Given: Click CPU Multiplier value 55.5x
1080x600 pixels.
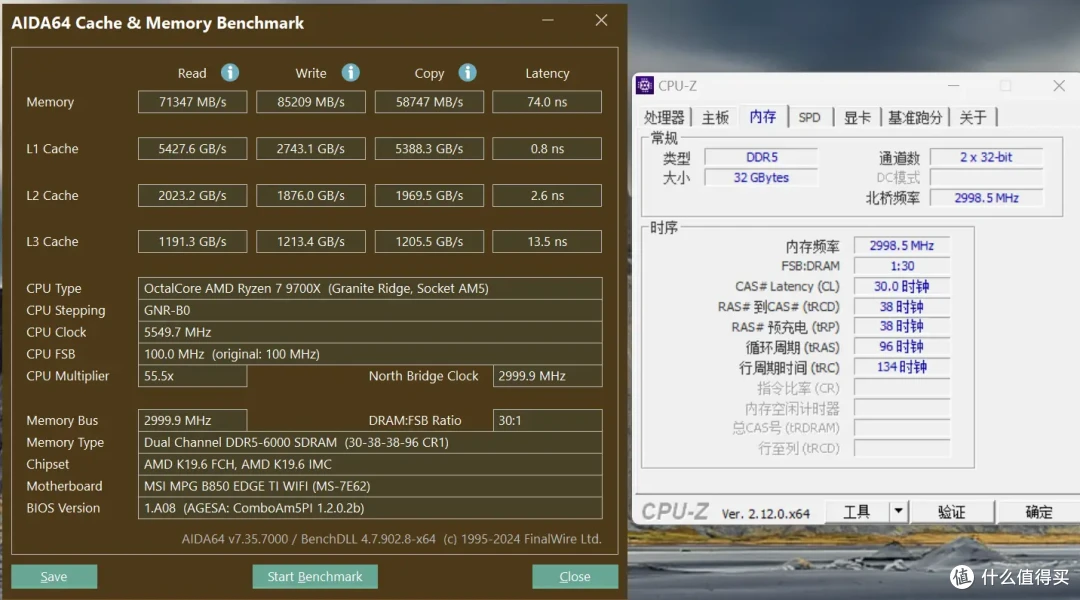Looking at the screenshot, I should pyautogui.click(x=192, y=376).
